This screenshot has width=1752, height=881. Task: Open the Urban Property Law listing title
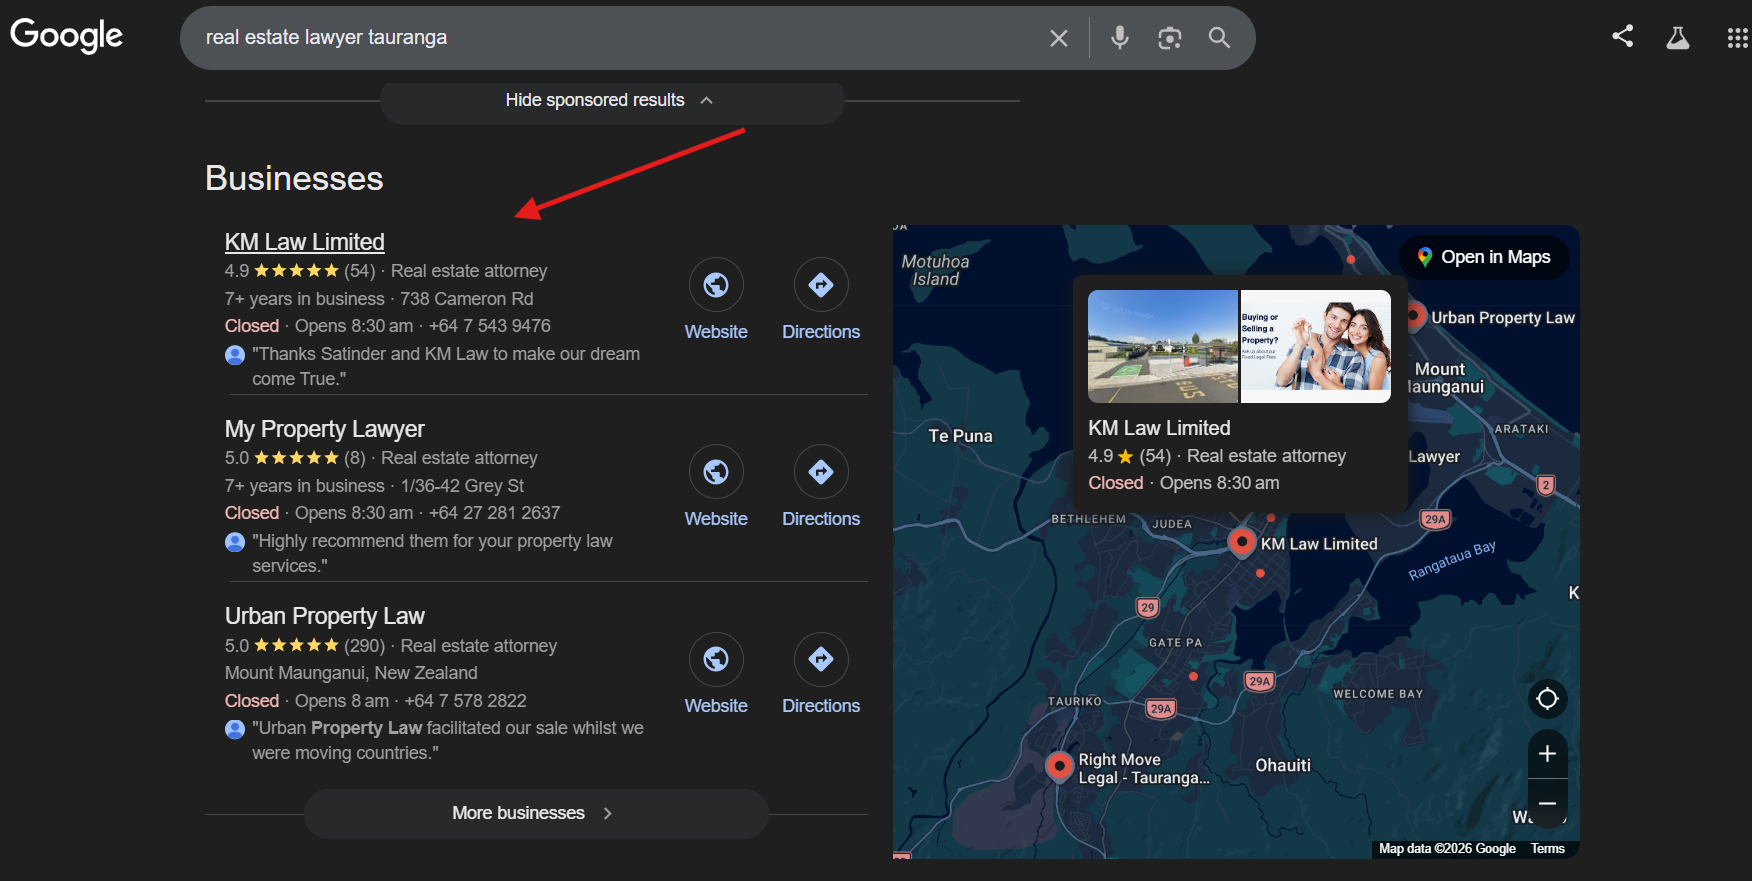click(325, 616)
